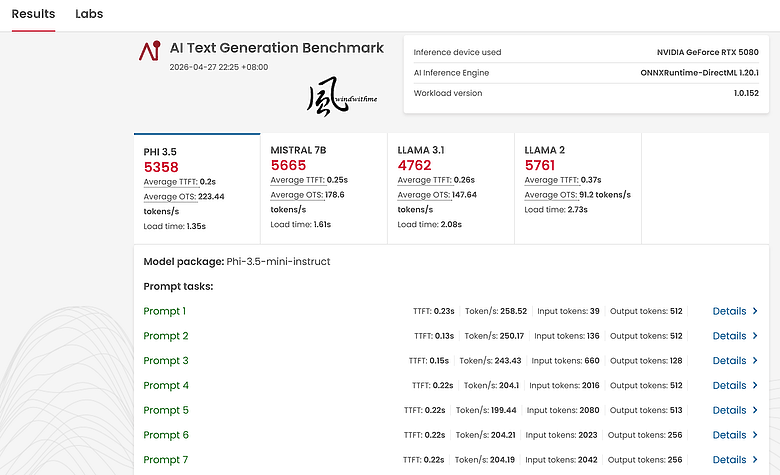Click the AI benchmark logo icon
This screenshot has width=780, height=475.
click(150, 51)
